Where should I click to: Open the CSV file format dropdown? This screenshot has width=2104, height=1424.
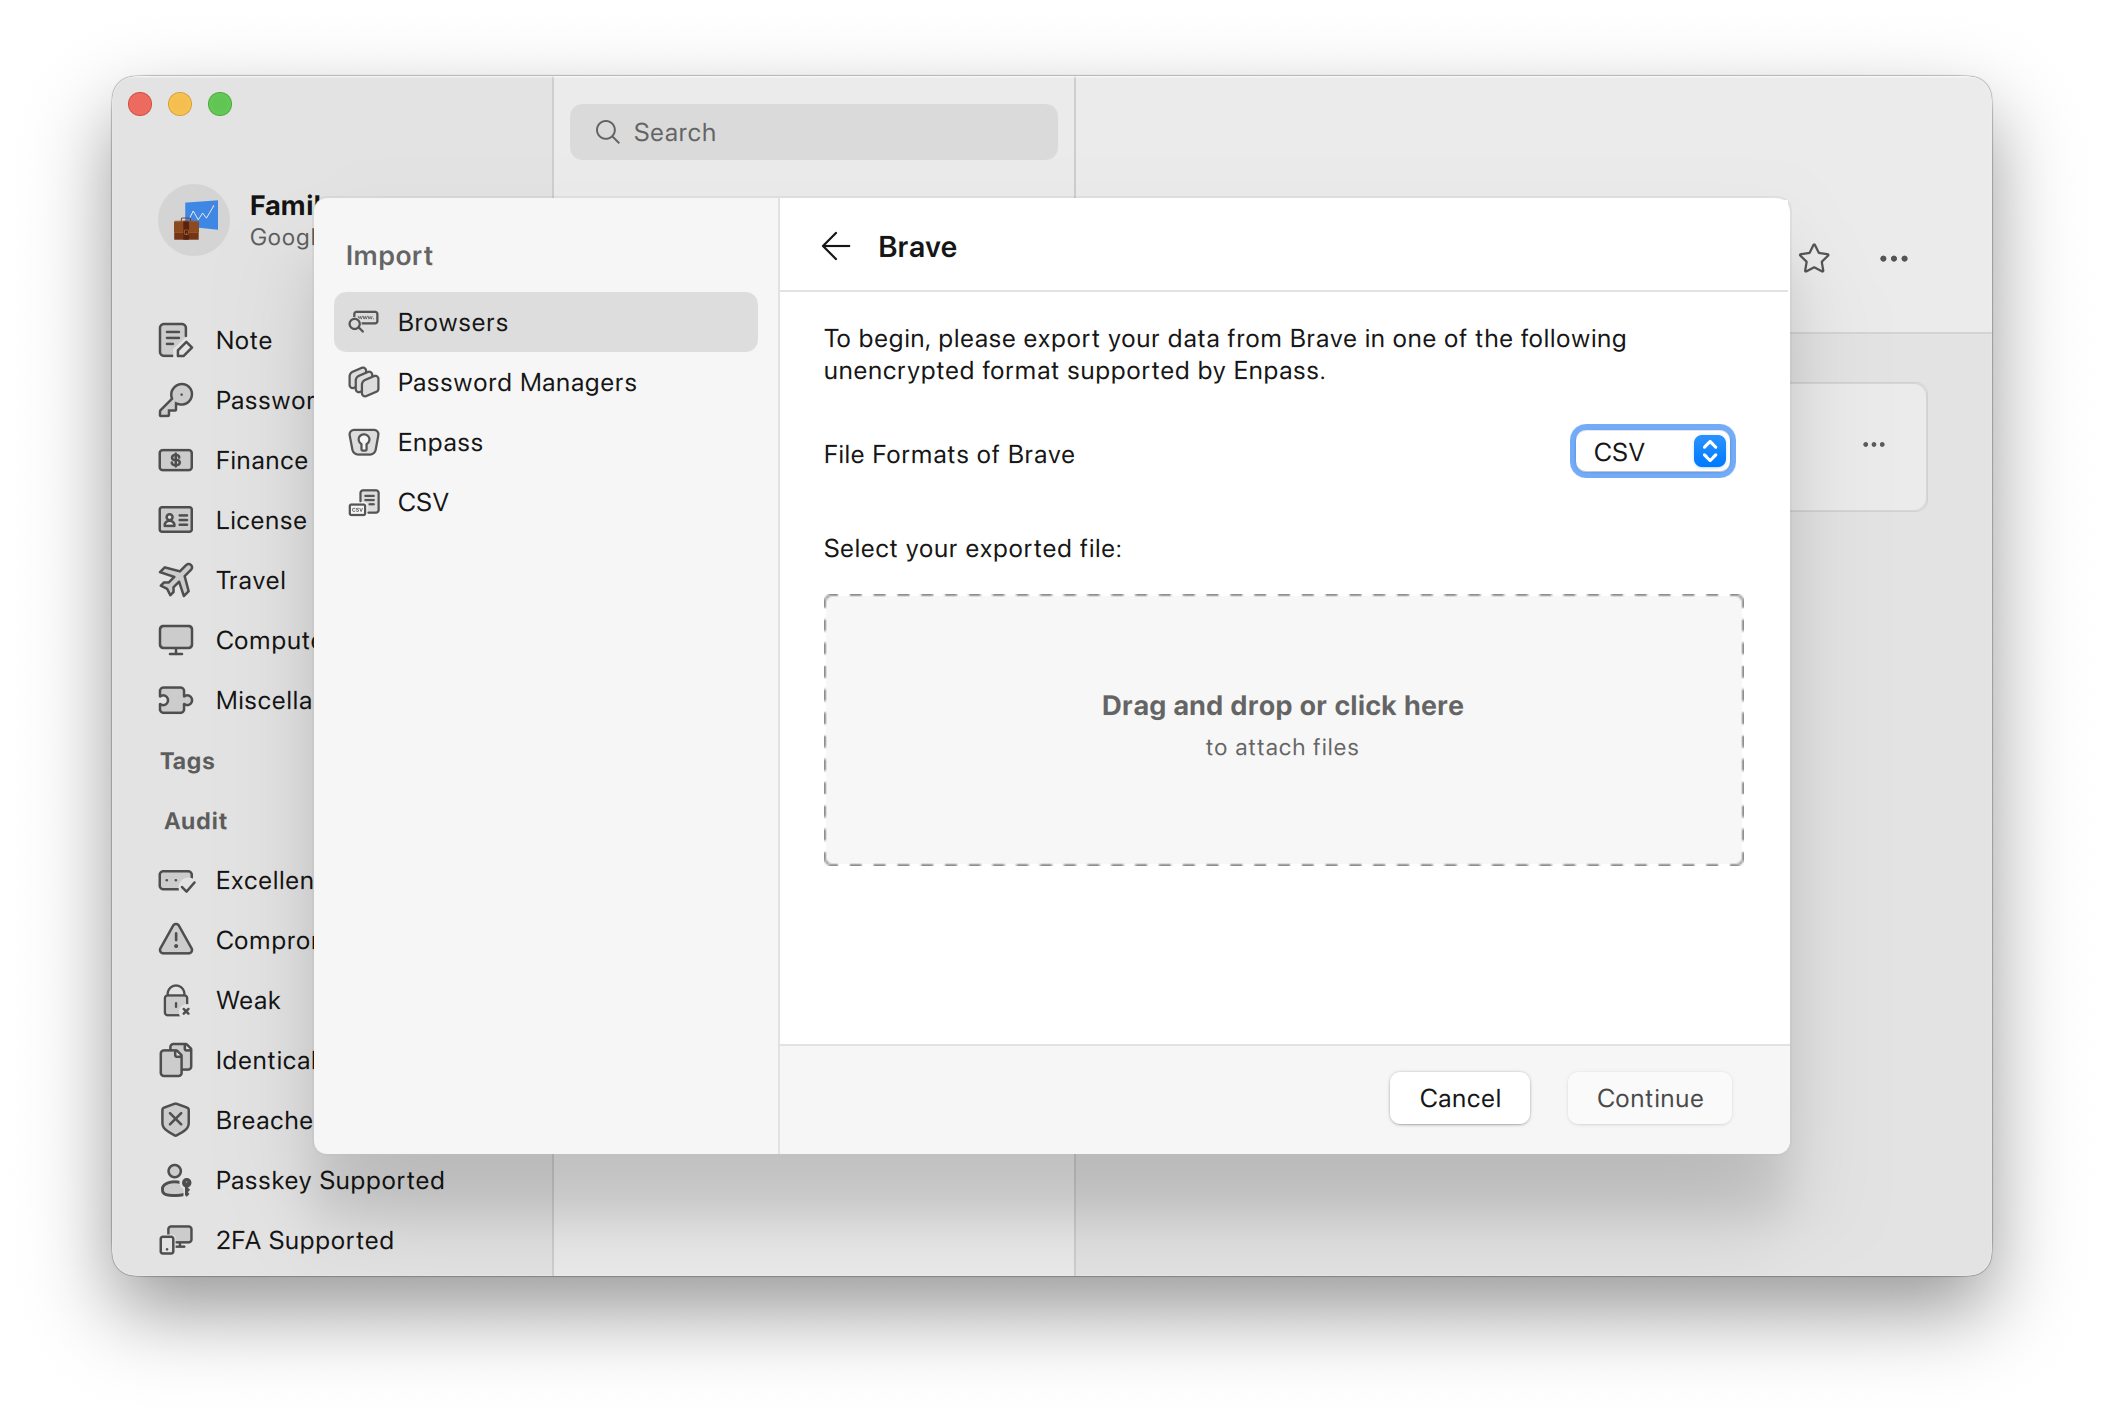(x=1652, y=452)
